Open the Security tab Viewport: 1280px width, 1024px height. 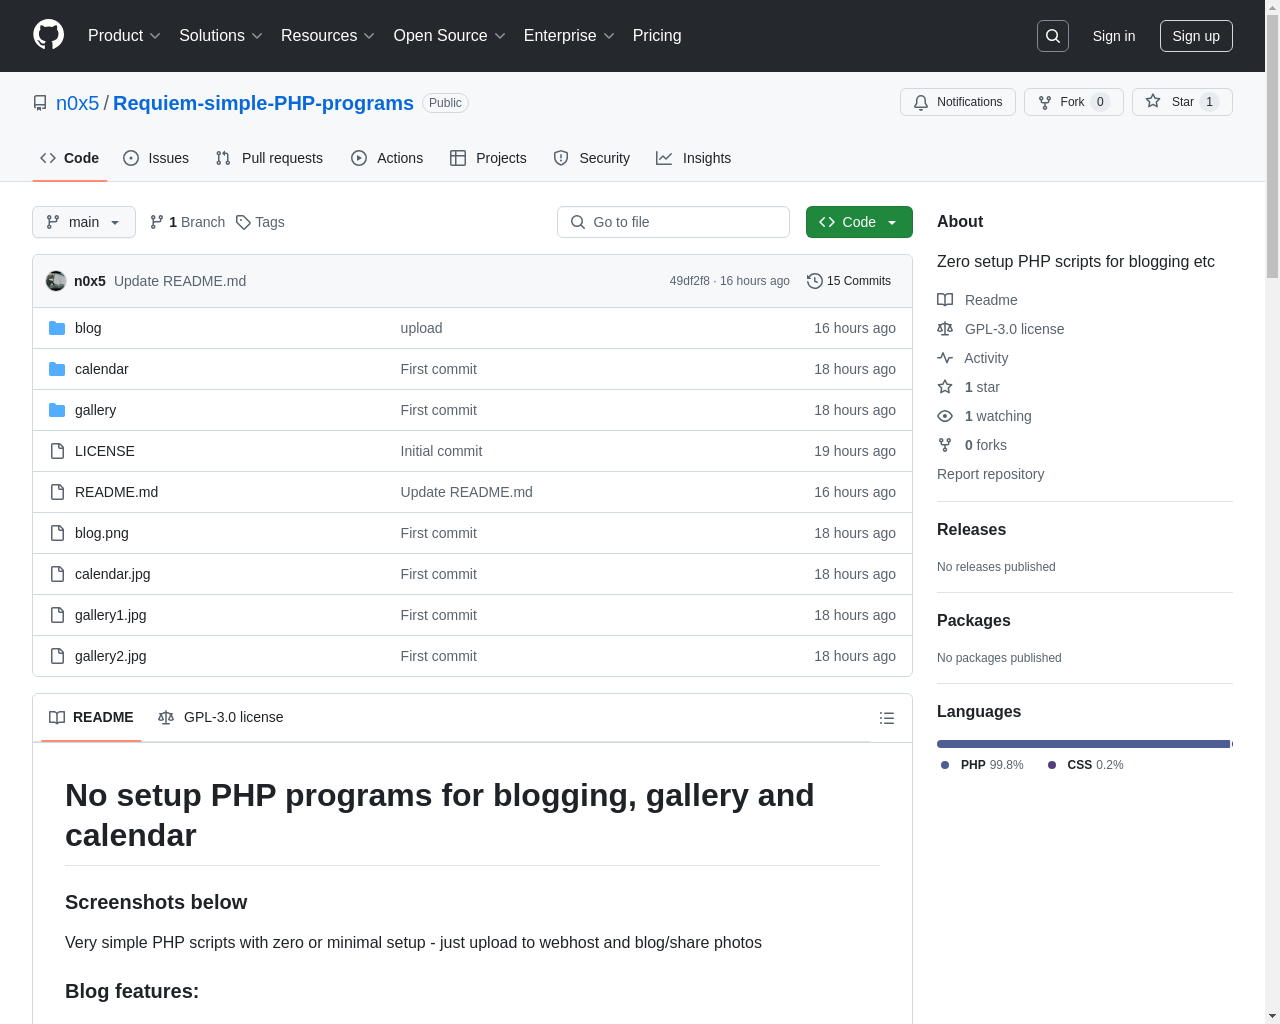click(592, 158)
